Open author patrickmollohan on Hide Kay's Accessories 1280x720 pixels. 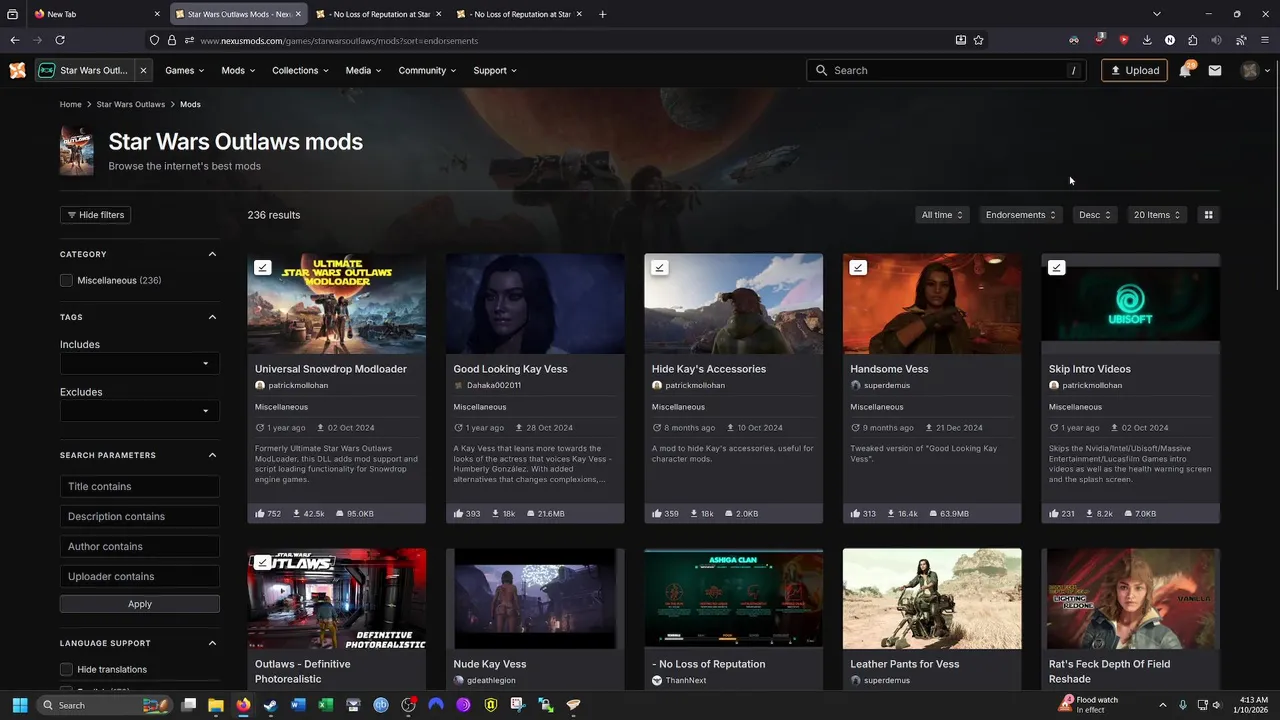tap(695, 385)
